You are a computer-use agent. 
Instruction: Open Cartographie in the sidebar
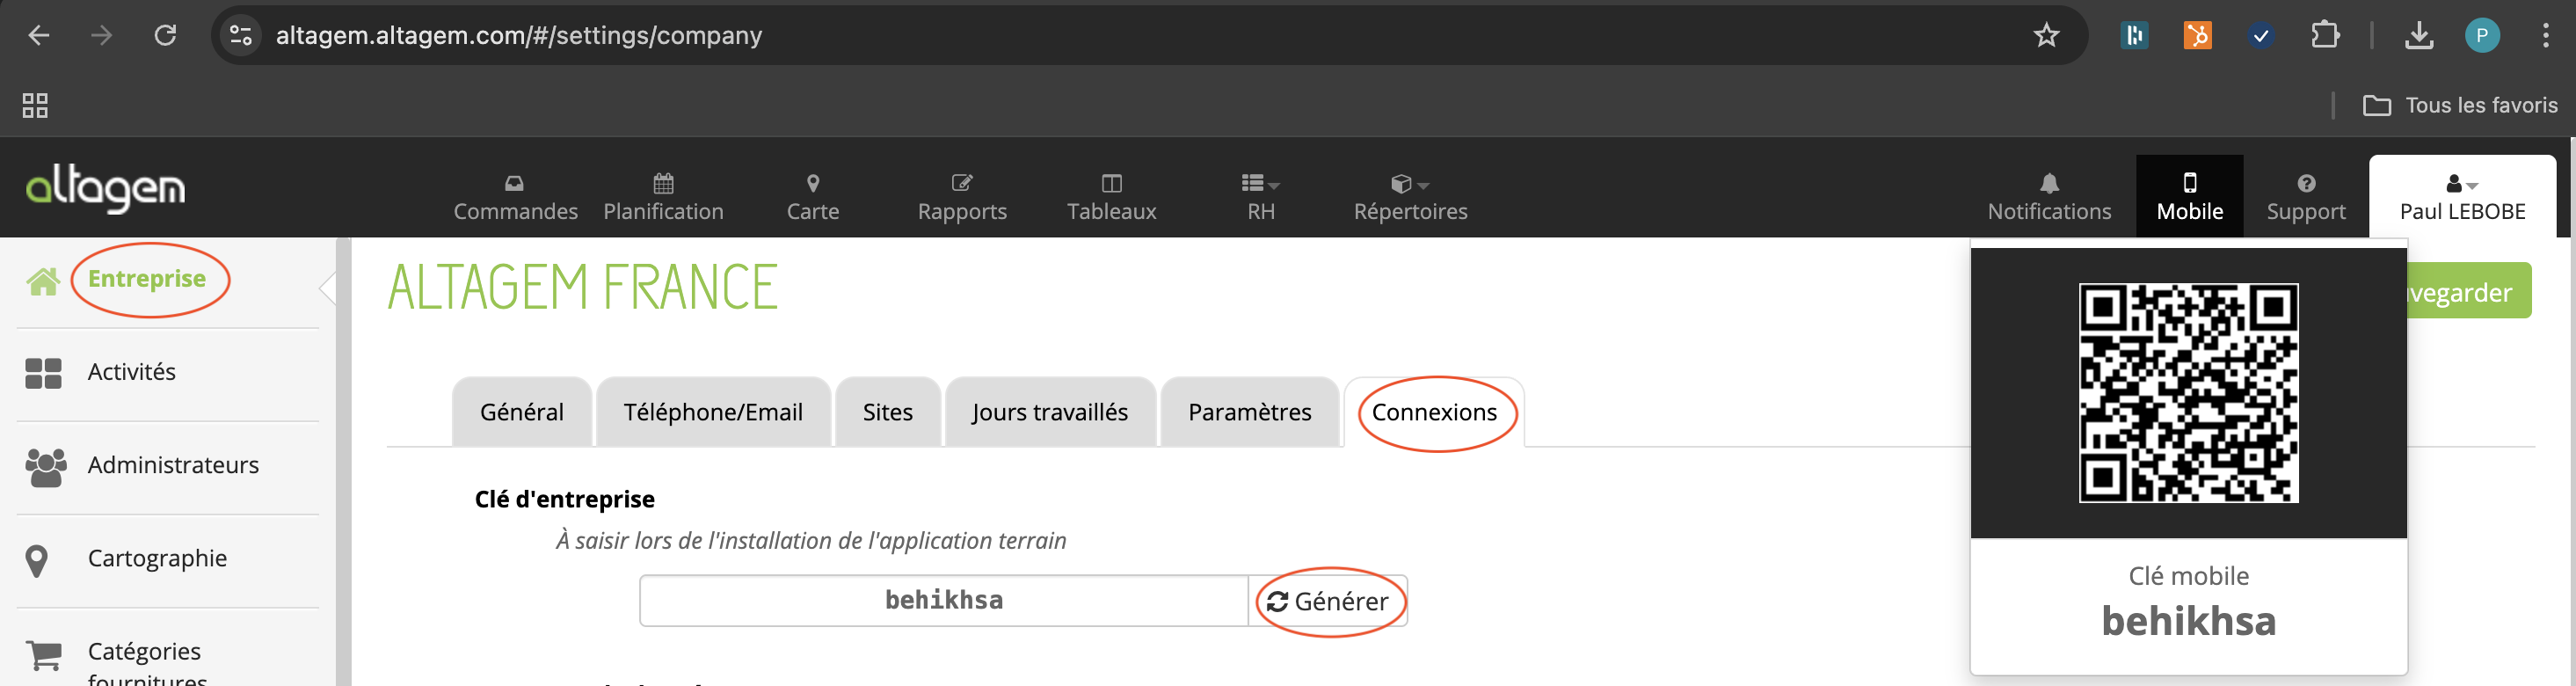(157, 558)
